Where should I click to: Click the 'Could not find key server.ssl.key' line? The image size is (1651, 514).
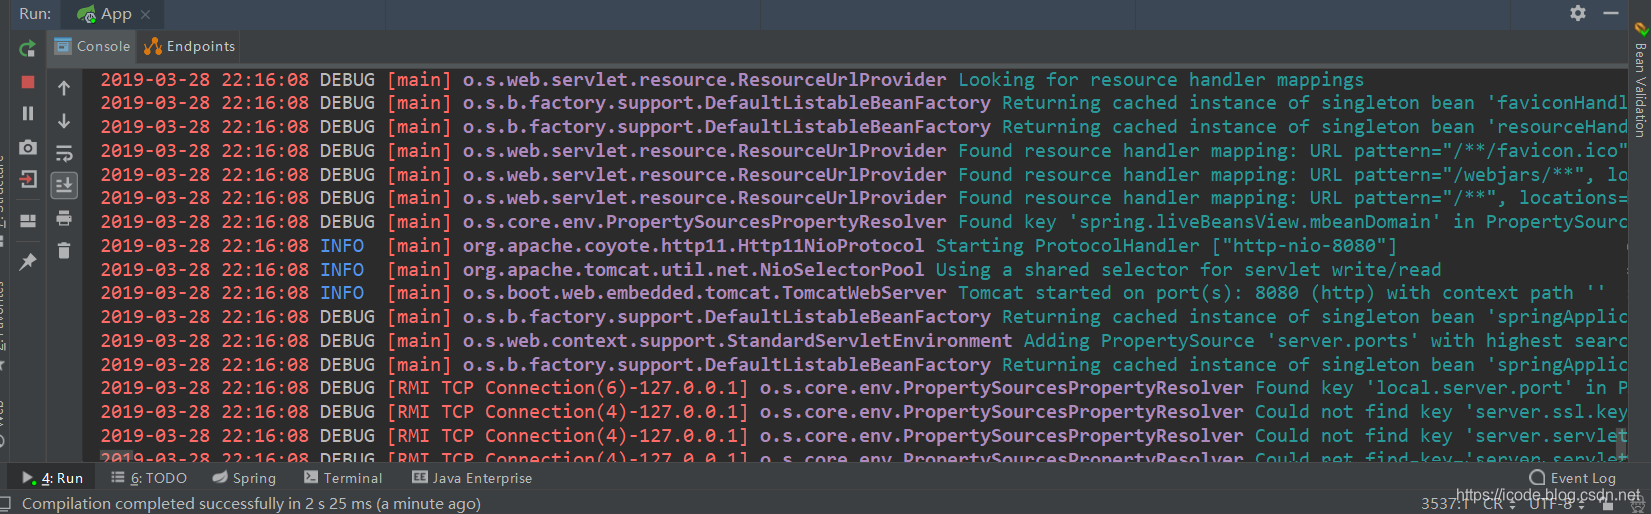pyautogui.click(x=864, y=412)
